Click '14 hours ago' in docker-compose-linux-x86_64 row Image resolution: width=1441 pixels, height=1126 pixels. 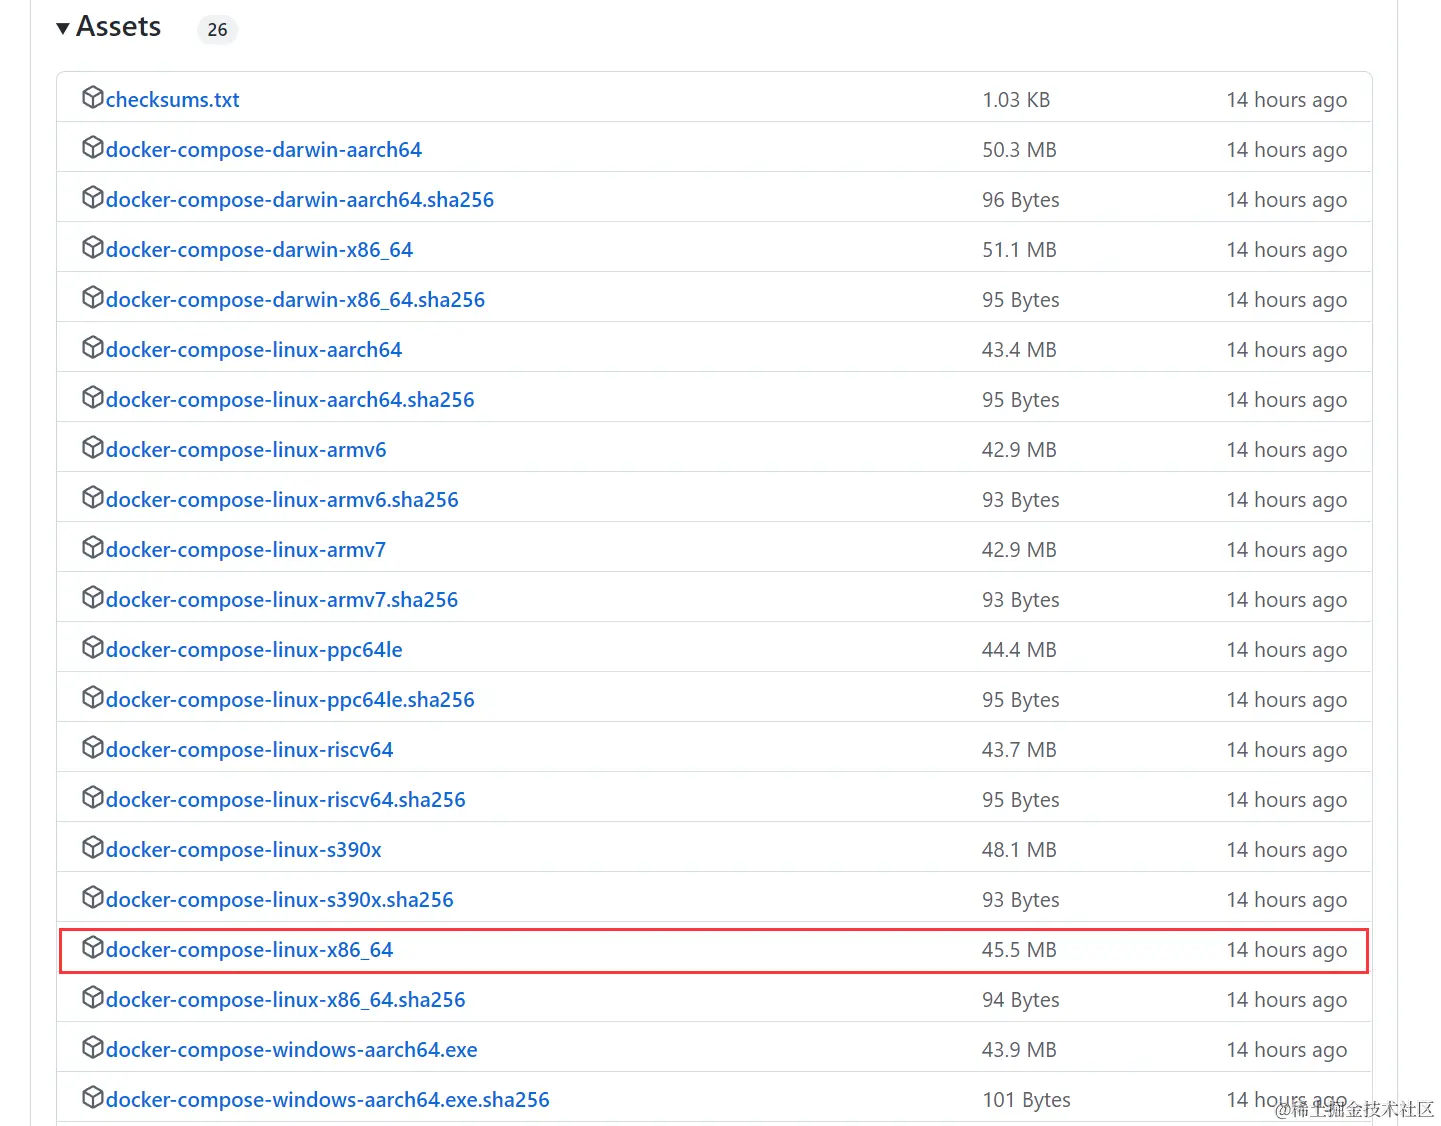point(1287,950)
